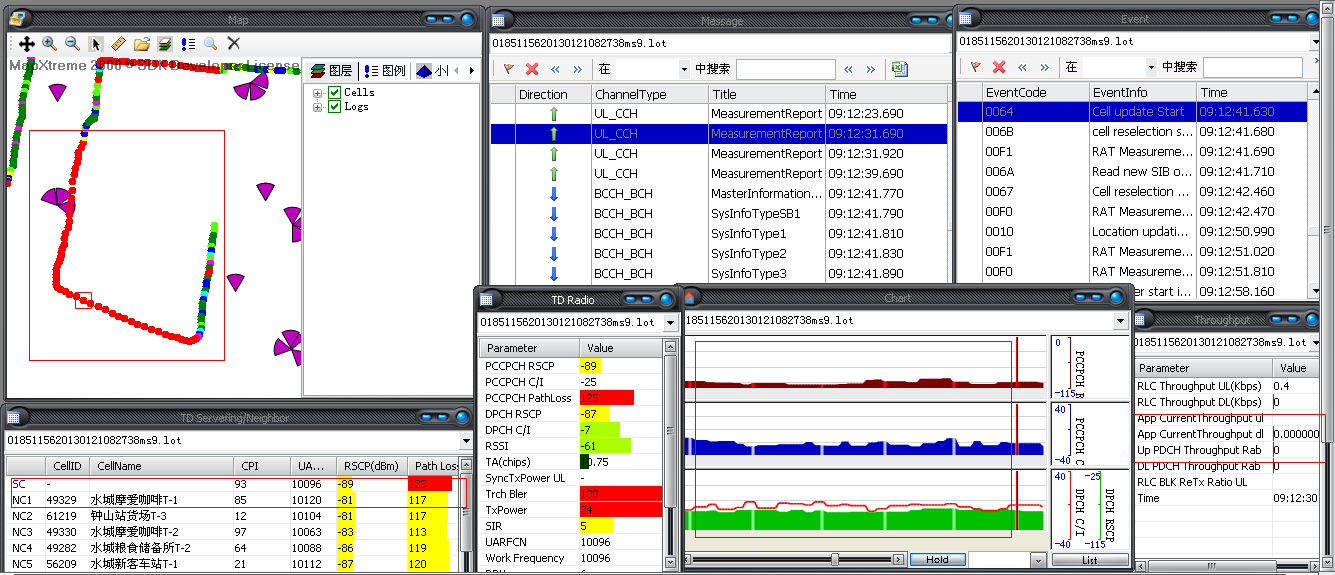Viewport: 1335px width, 575px height.
Task: Open the Chart log file dropdown
Action: point(1119,320)
